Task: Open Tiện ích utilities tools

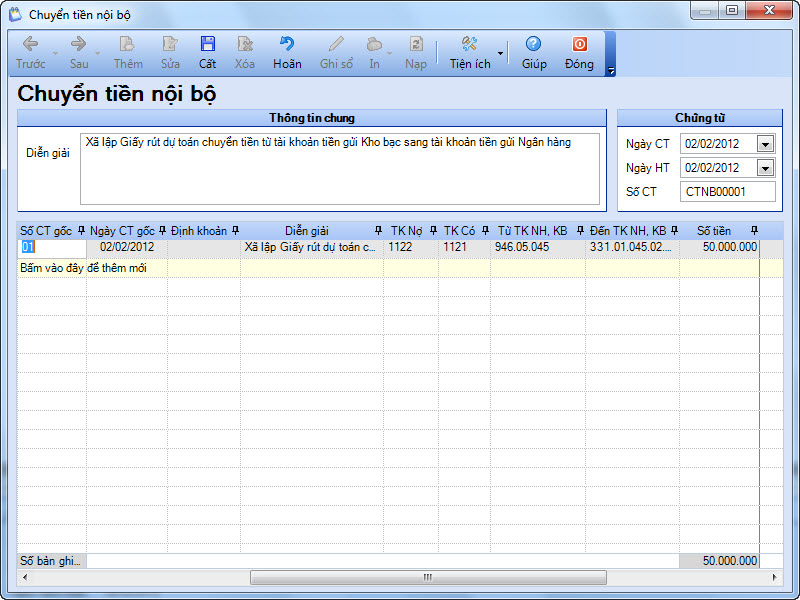Action: (470, 53)
